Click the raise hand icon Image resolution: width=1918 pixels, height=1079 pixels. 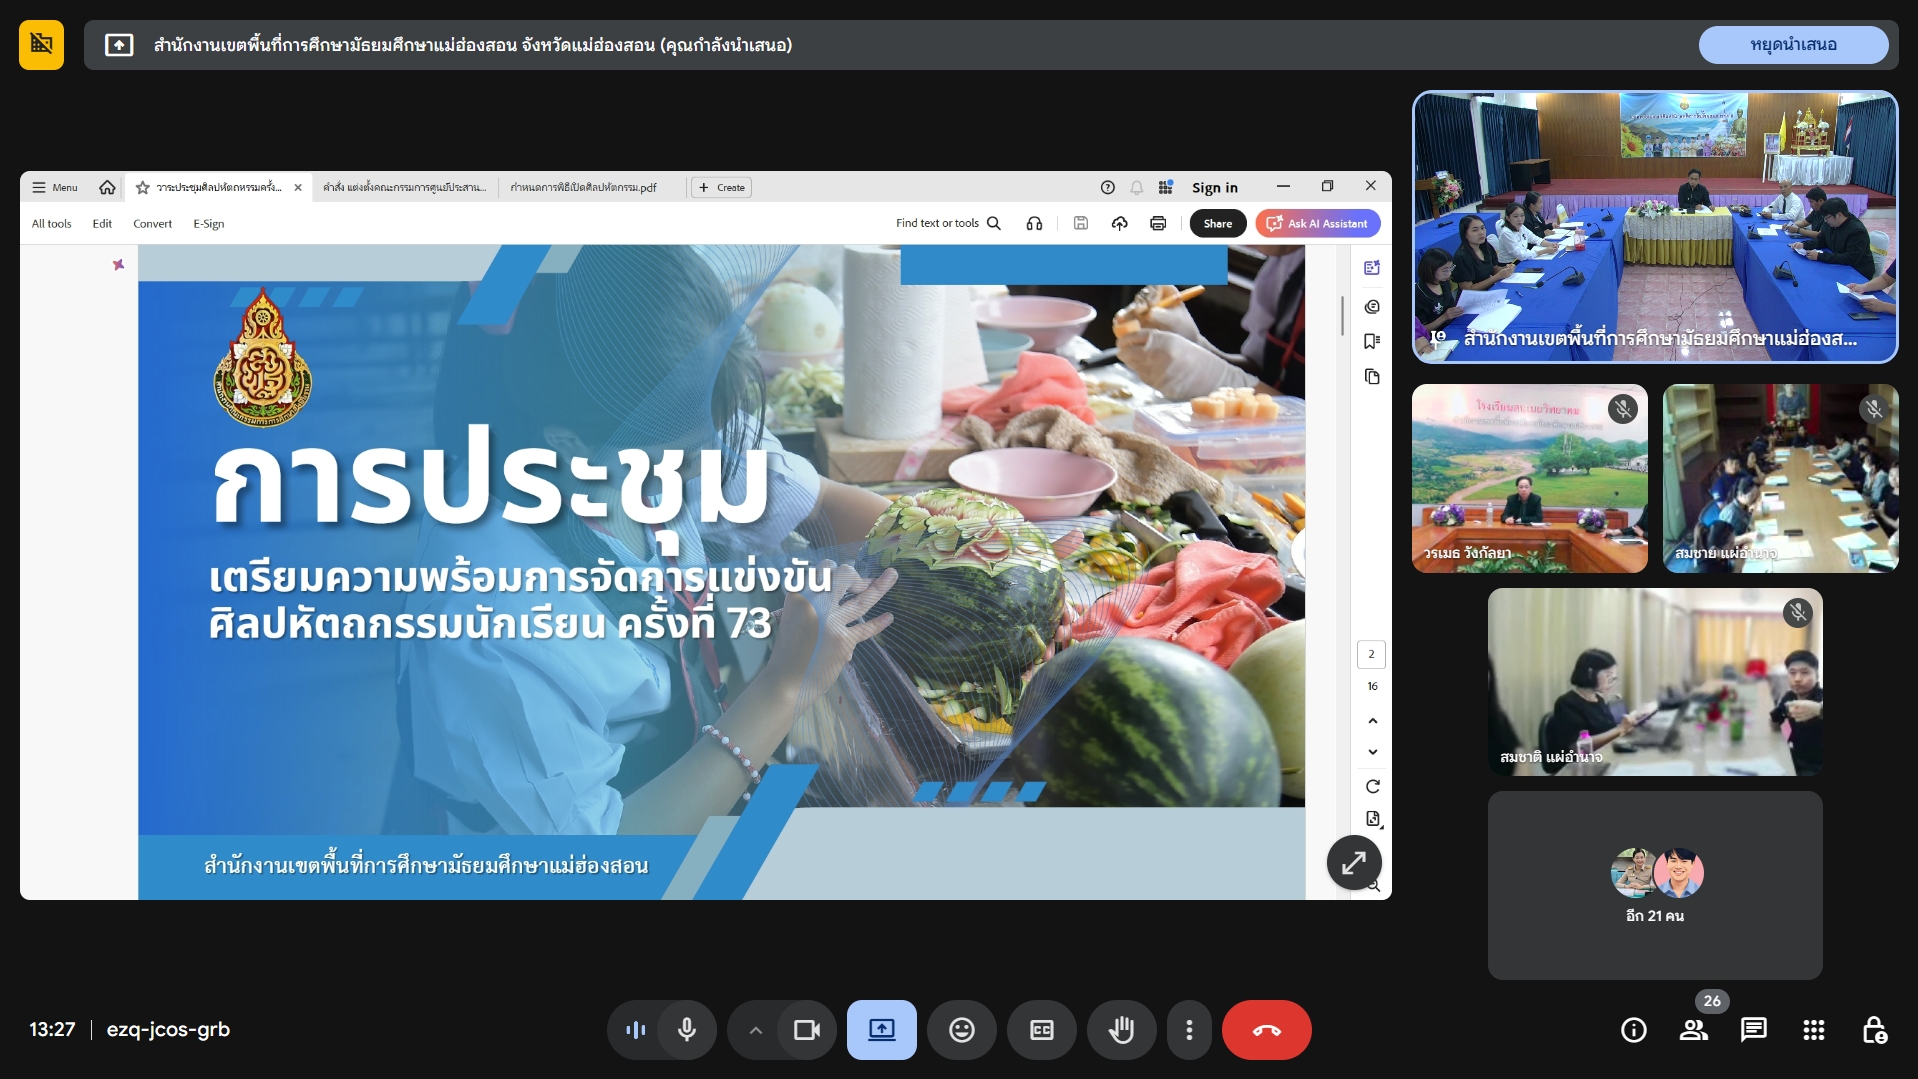pyautogui.click(x=1121, y=1029)
